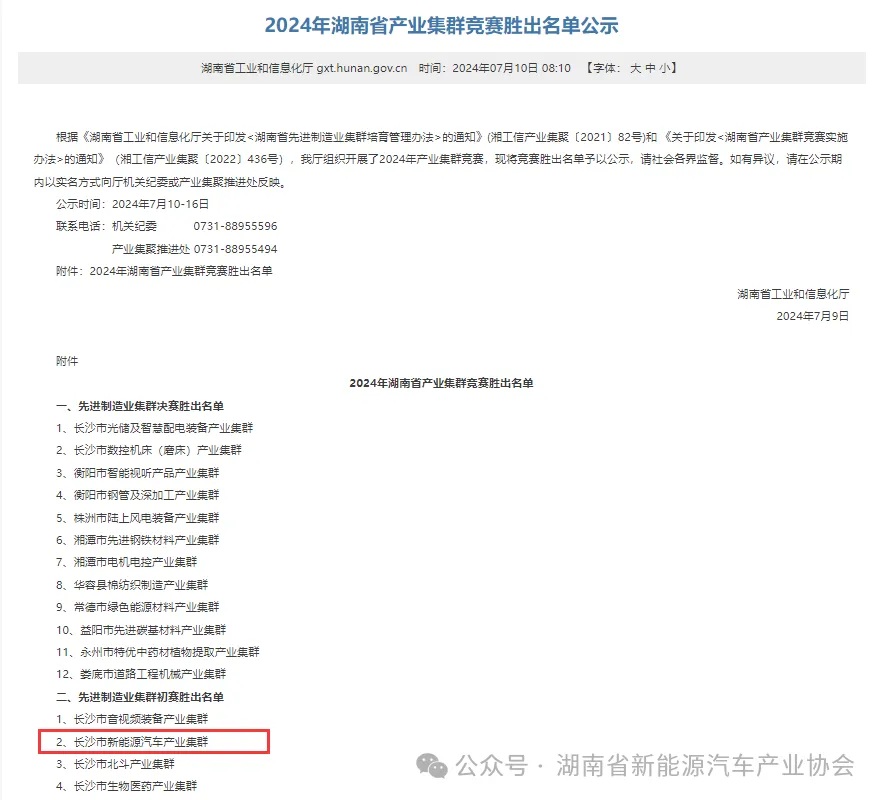Click the page title 2024年湖南省产业集群竞赛胜出名单公示
The height and width of the screenshot is (800, 882).
pos(440,25)
